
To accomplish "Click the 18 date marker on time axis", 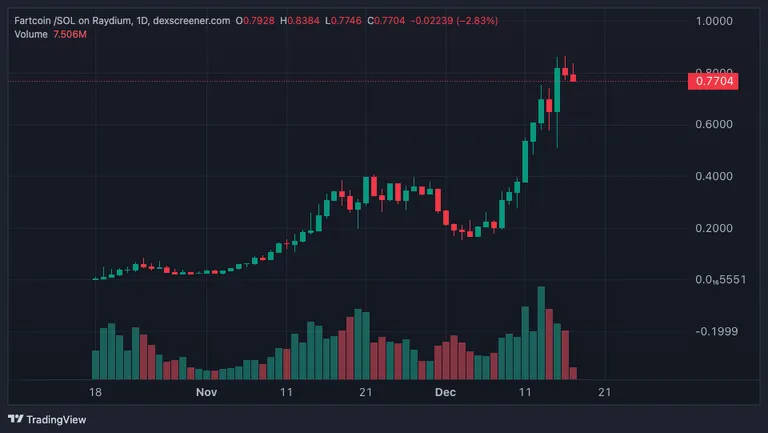I will click(x=95, y=392).
